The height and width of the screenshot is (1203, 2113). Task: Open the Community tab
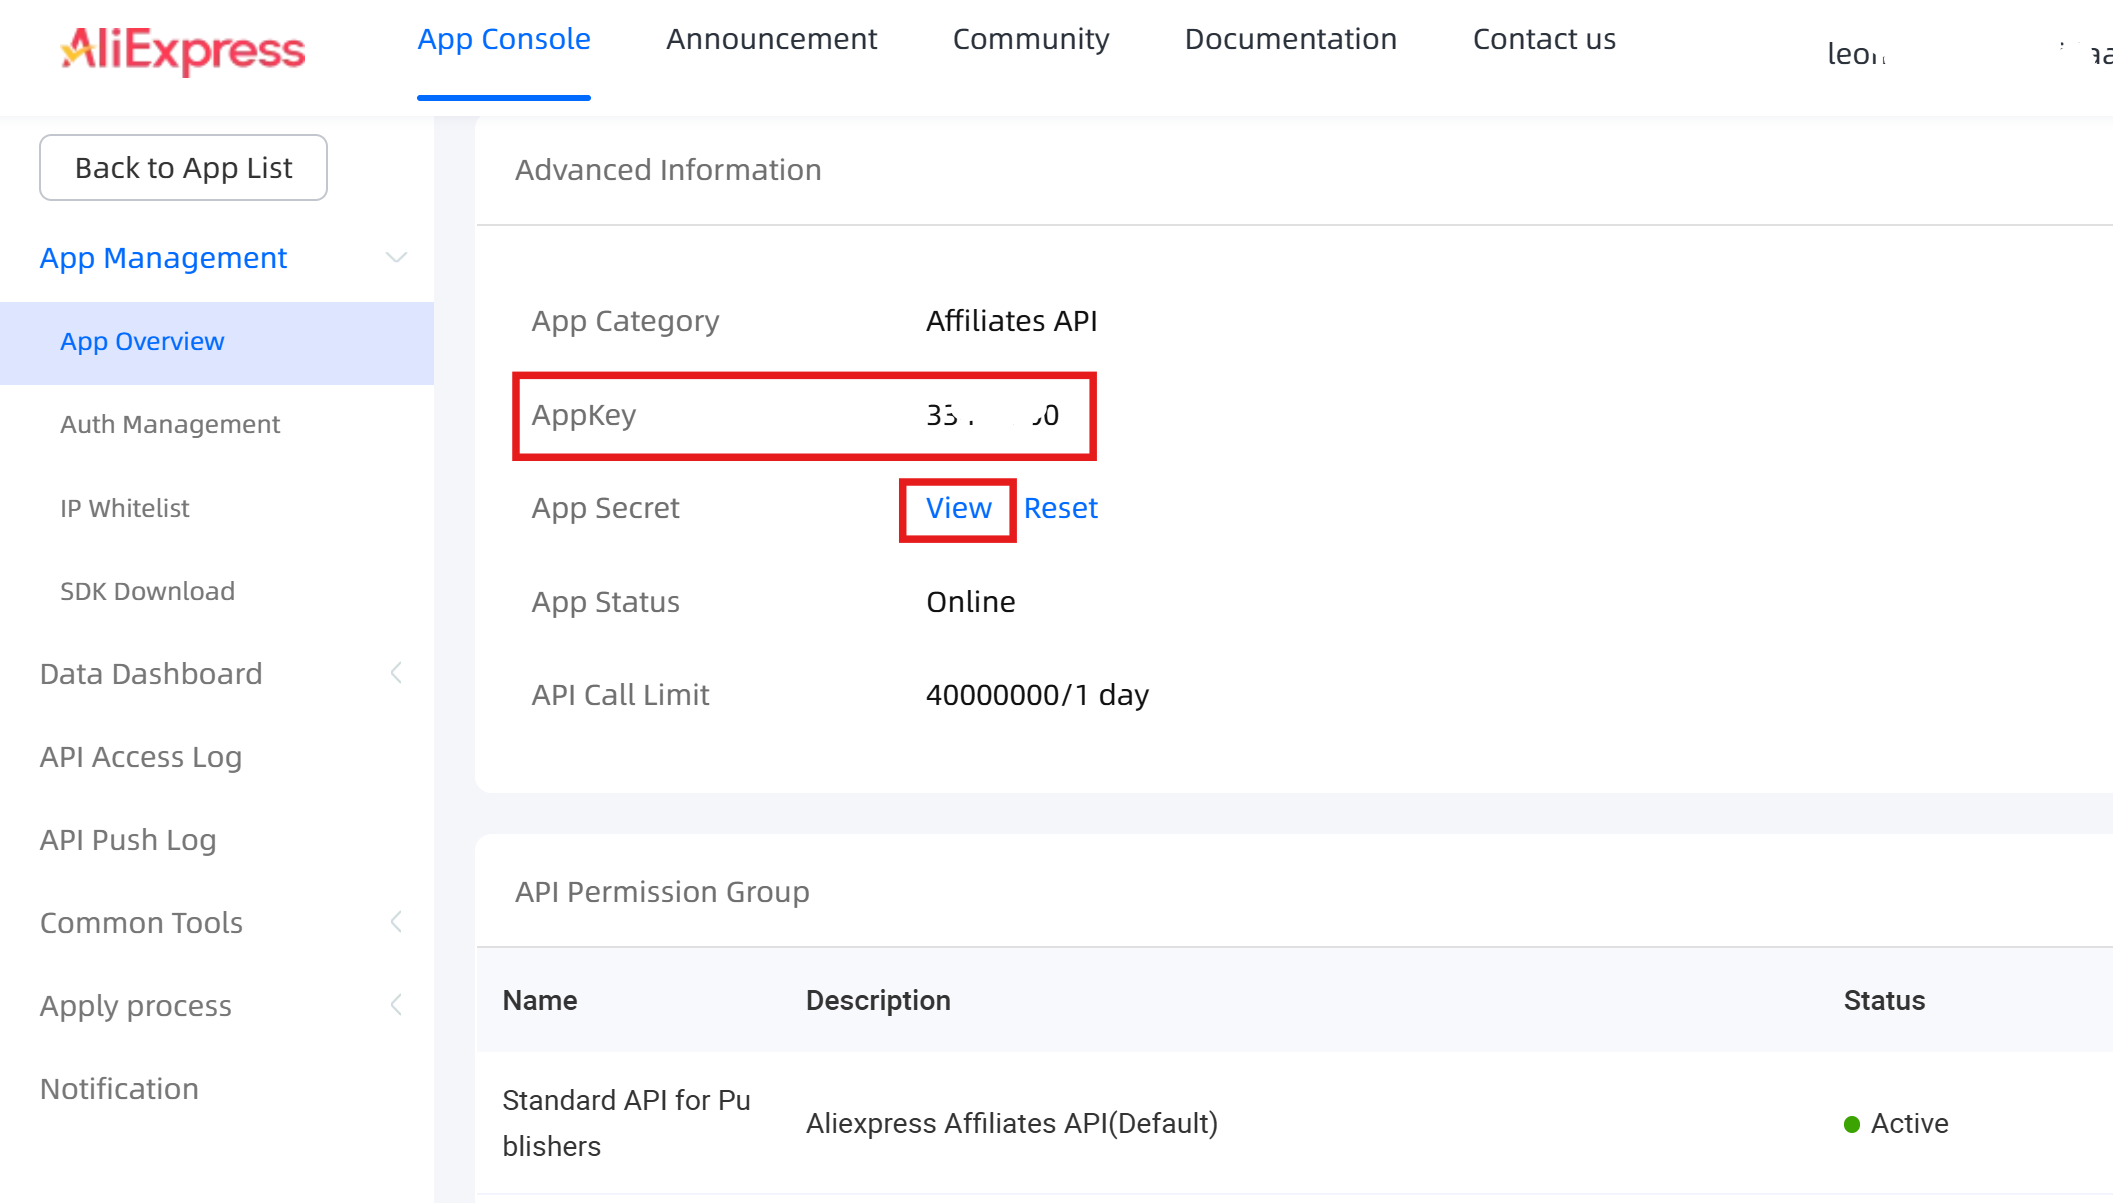click(1031, 39)
